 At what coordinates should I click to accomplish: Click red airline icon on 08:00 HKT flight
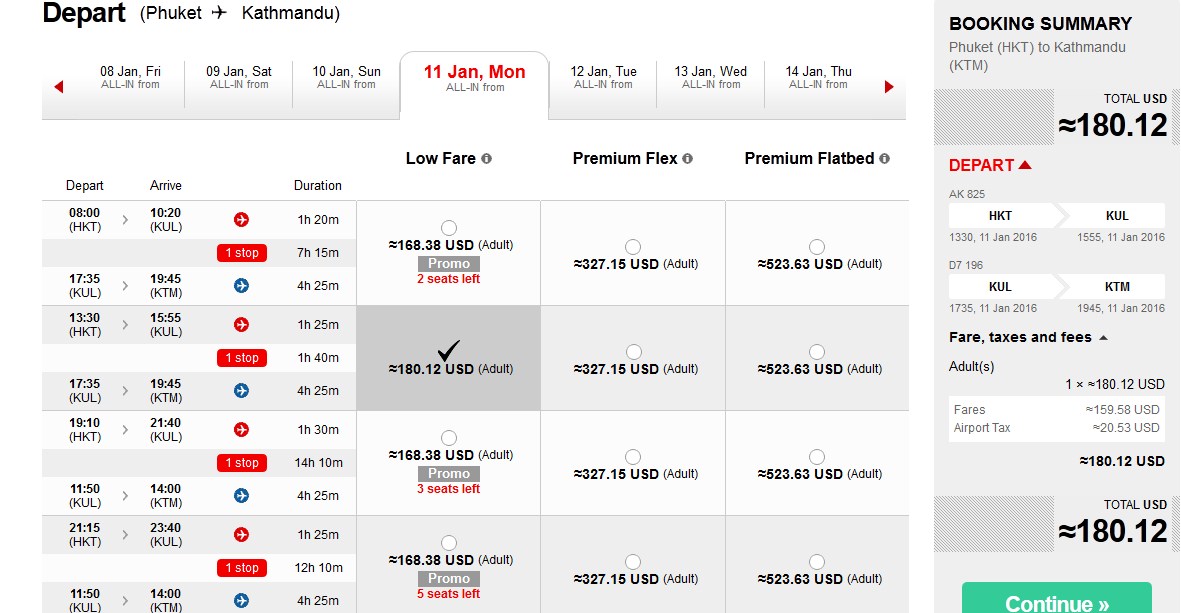(241, 220)
